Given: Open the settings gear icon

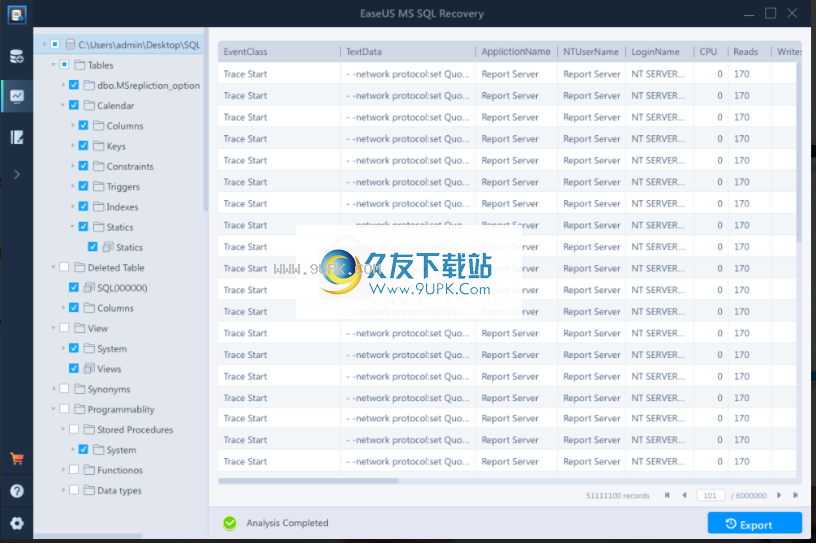Looking at the screenshot, I should tap(17, 523).
